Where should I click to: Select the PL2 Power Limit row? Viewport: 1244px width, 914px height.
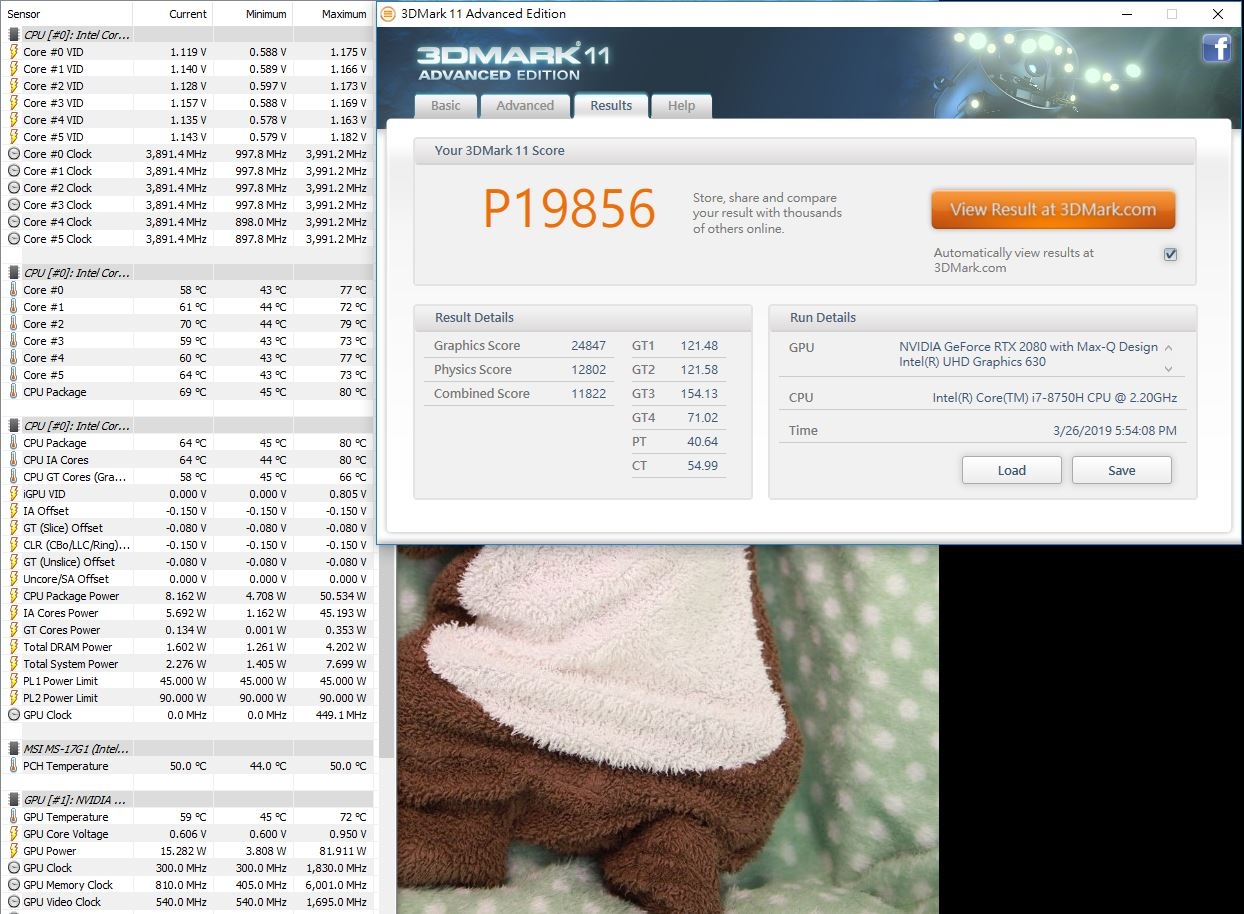click(187, 698)
